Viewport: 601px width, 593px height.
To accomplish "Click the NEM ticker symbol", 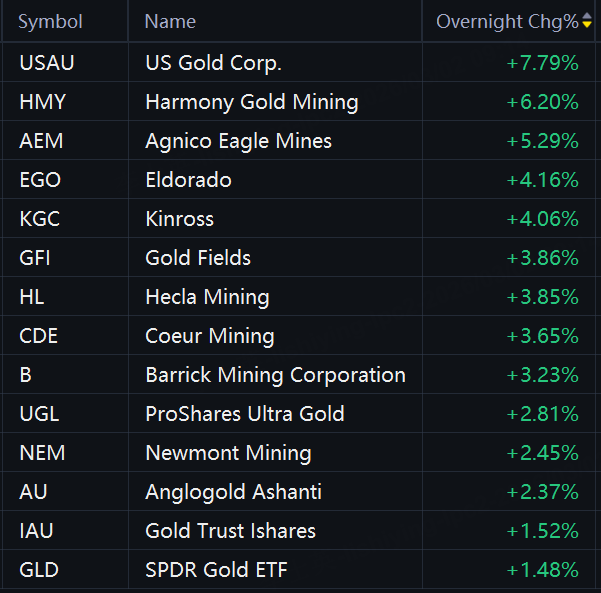I will point(42,453).
